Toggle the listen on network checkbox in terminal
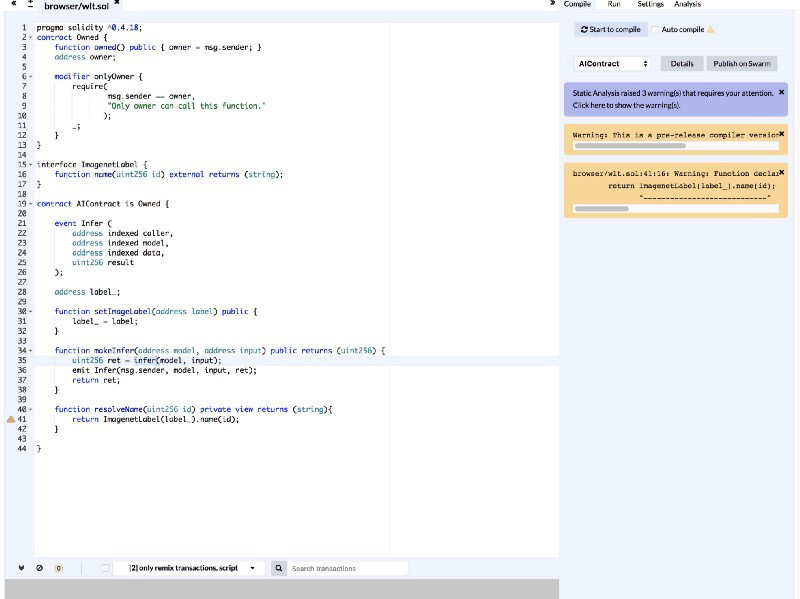This screenshot has height=599, width=800. tap(105, 568)
